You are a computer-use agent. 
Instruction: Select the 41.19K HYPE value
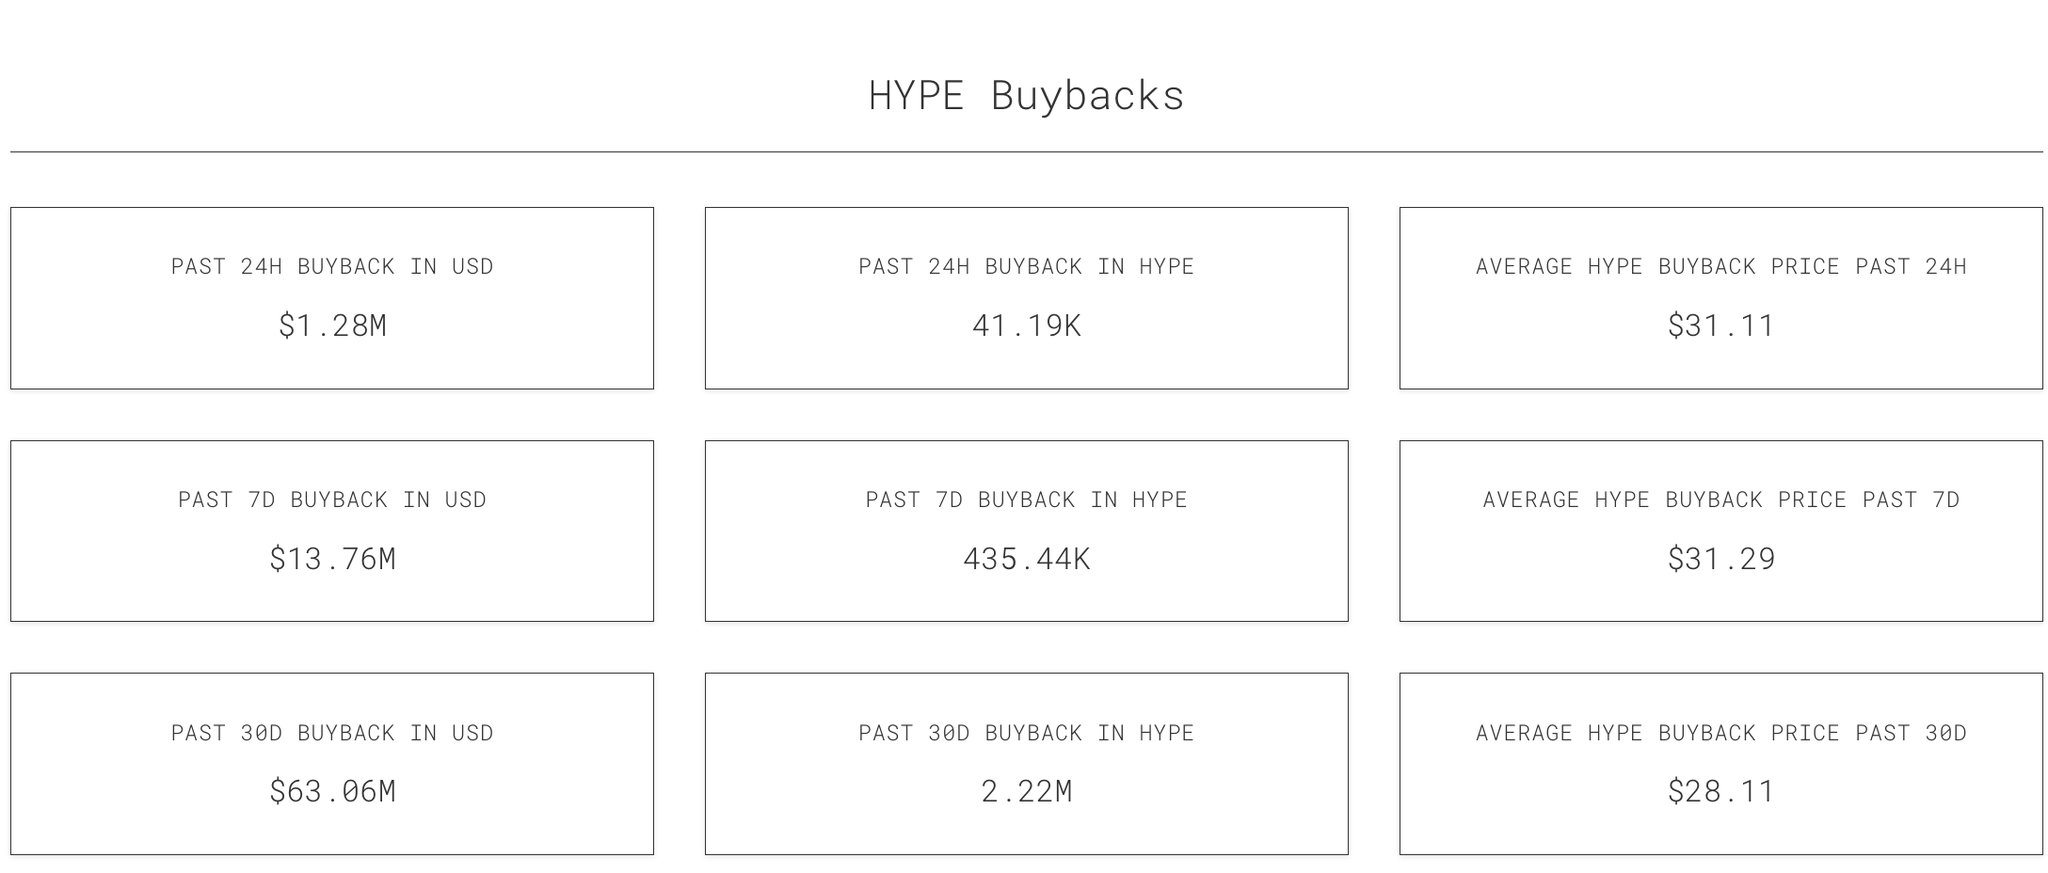coord(1026,326)
